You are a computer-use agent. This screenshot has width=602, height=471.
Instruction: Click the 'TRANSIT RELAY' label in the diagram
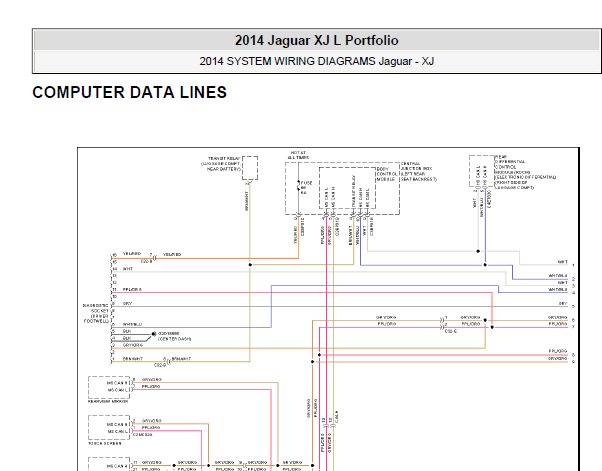[x=224, y=159]
